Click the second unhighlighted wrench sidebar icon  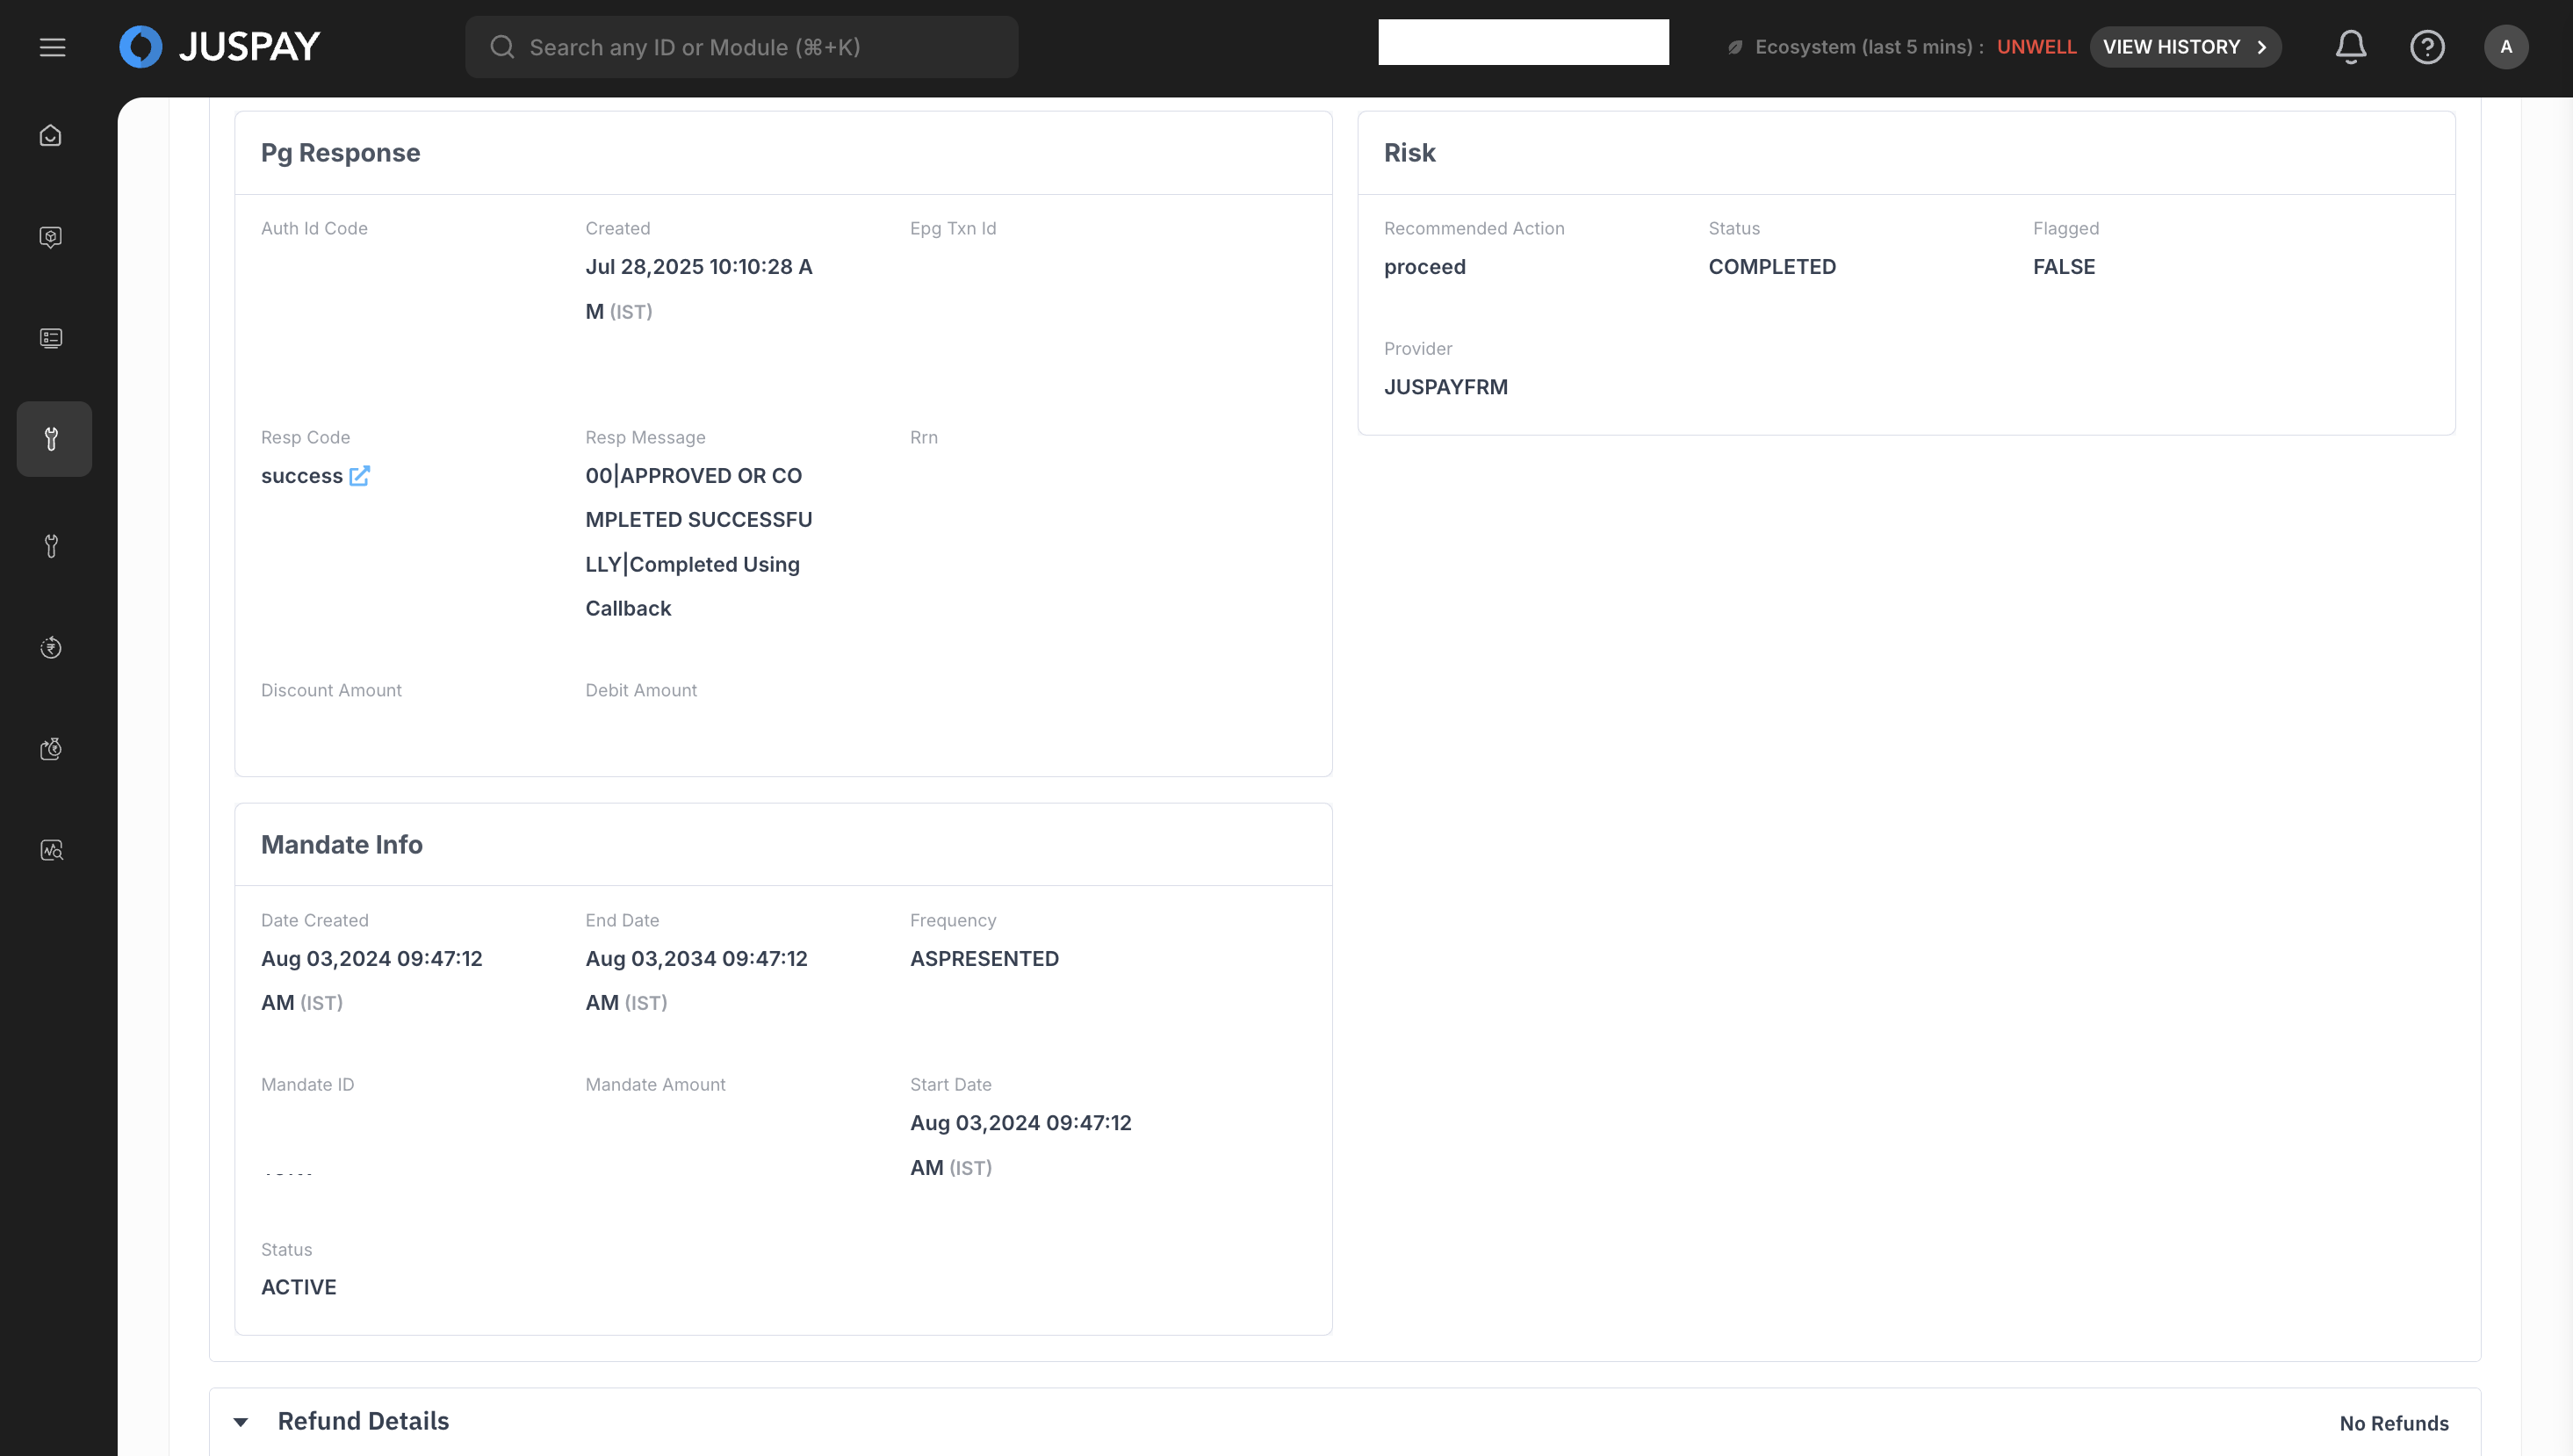pos(51,546)
